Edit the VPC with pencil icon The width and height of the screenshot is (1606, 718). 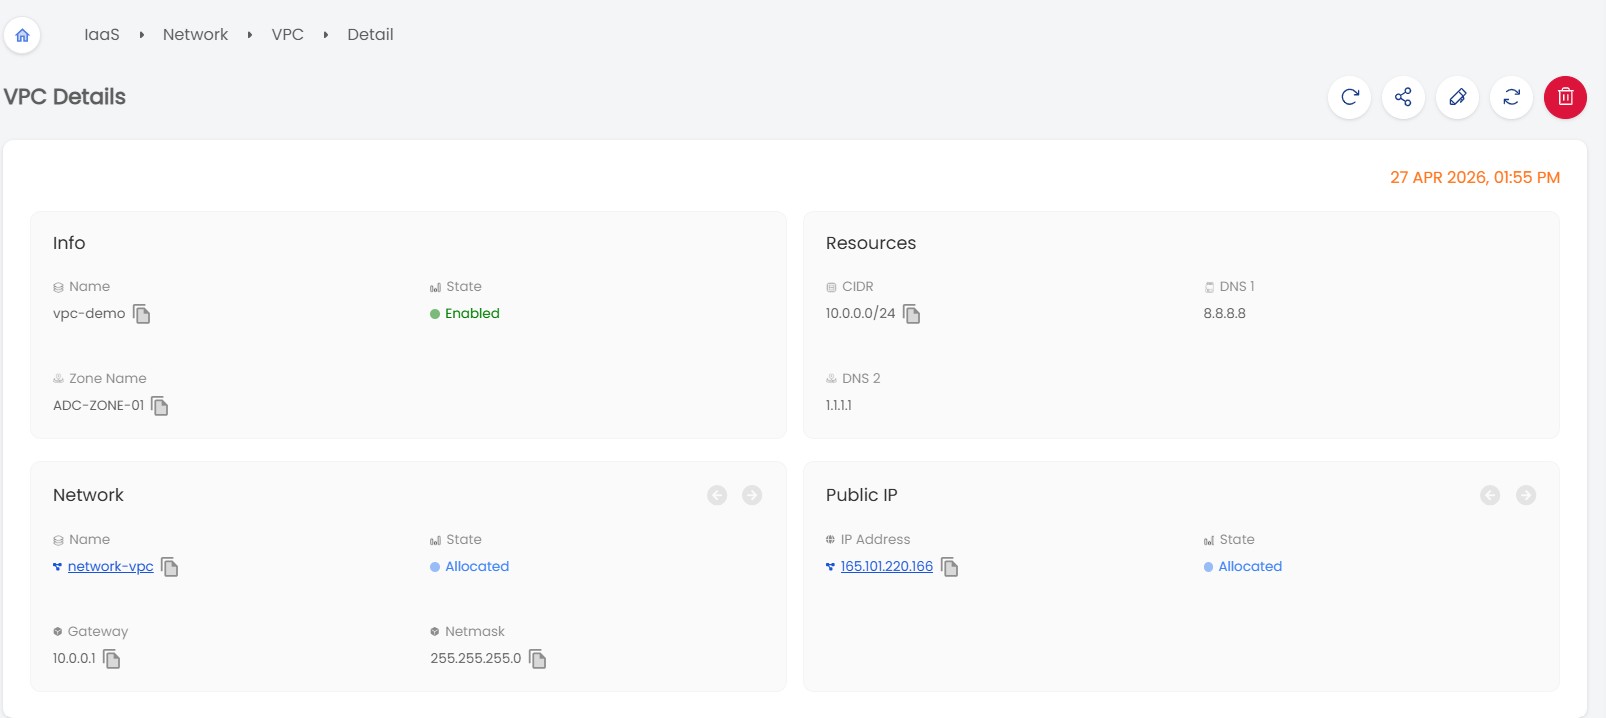[x=1457, y=97]
